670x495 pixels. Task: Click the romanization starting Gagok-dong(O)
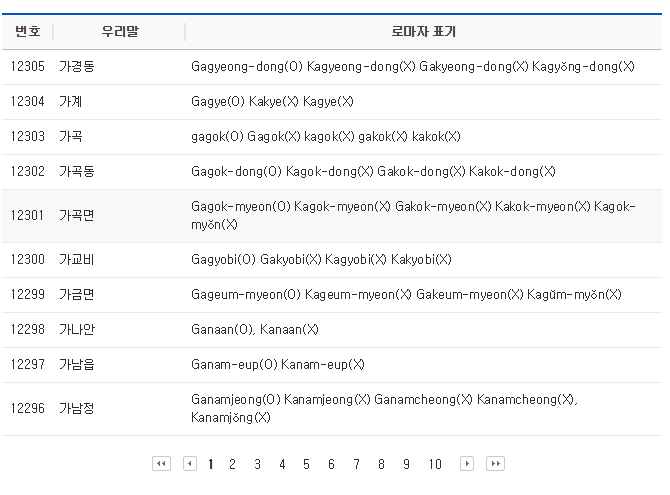373,172
